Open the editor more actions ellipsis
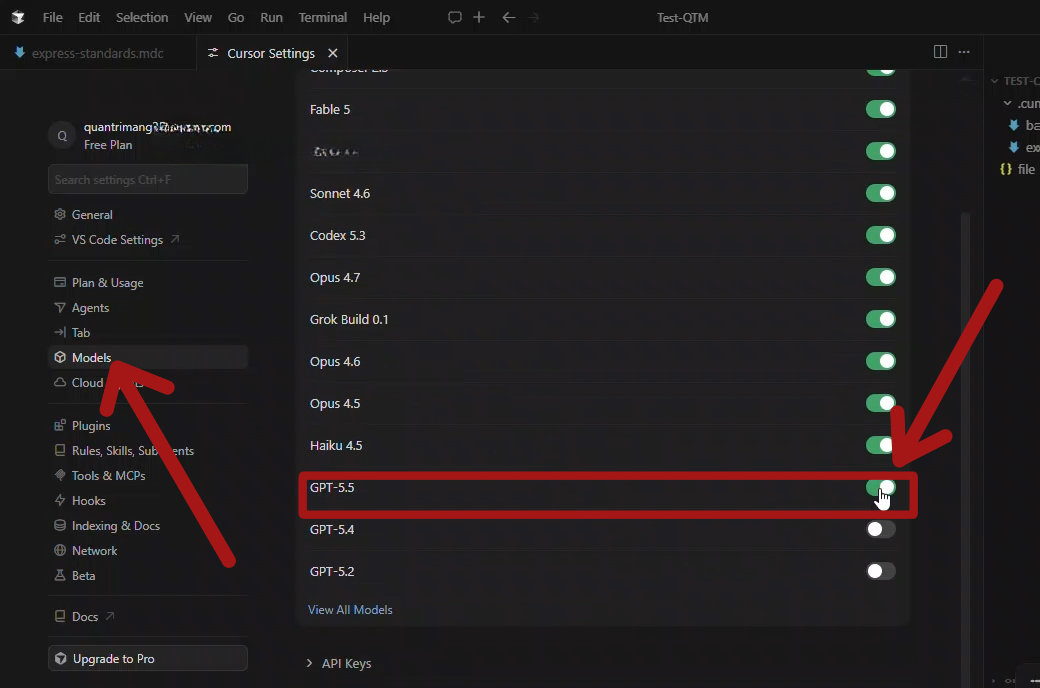 (964, 52)
